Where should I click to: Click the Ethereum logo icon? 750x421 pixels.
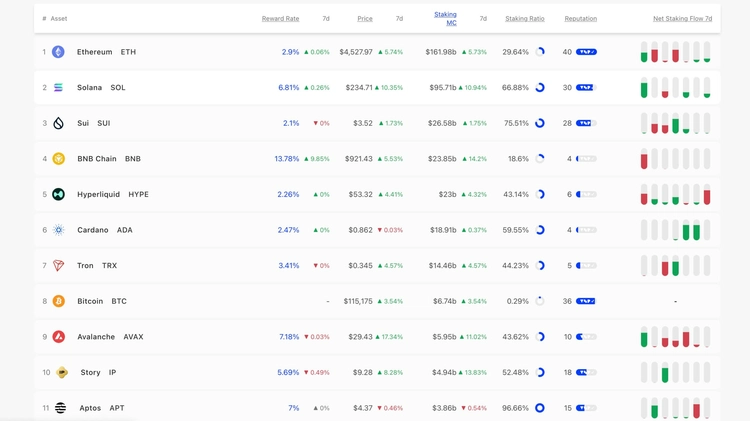58,52
